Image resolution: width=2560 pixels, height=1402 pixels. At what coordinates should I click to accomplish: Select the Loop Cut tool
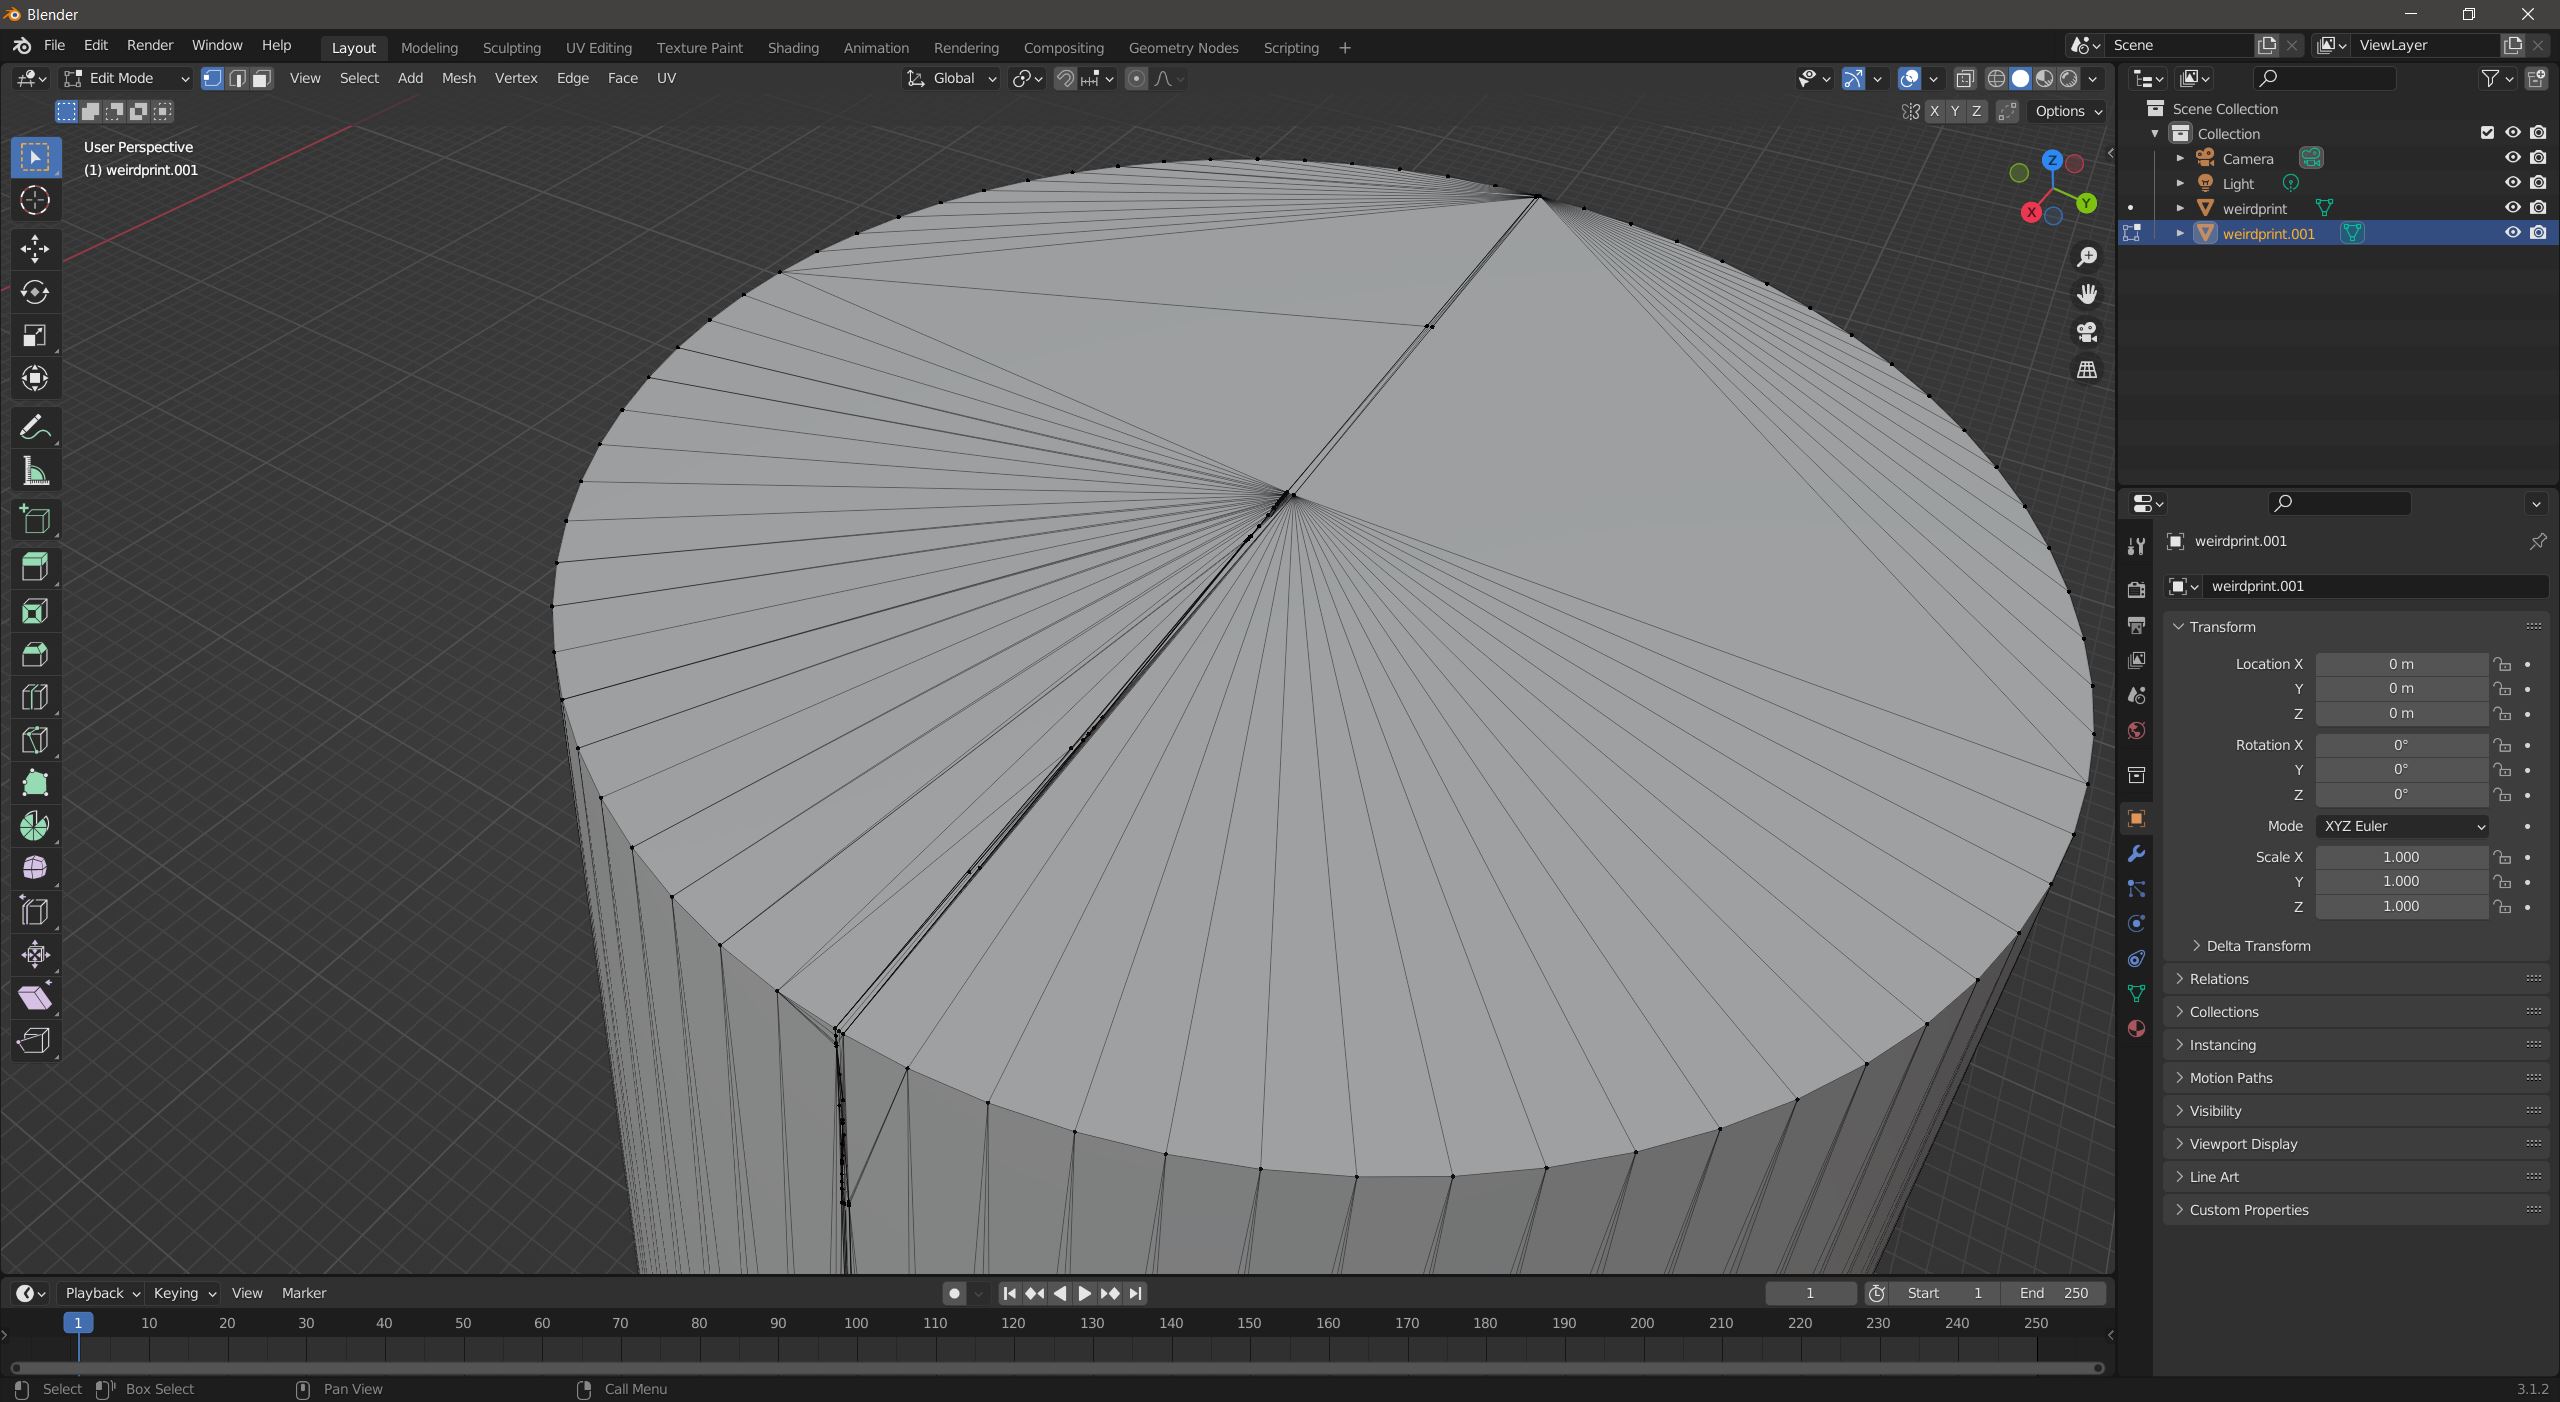coord(35,696)
